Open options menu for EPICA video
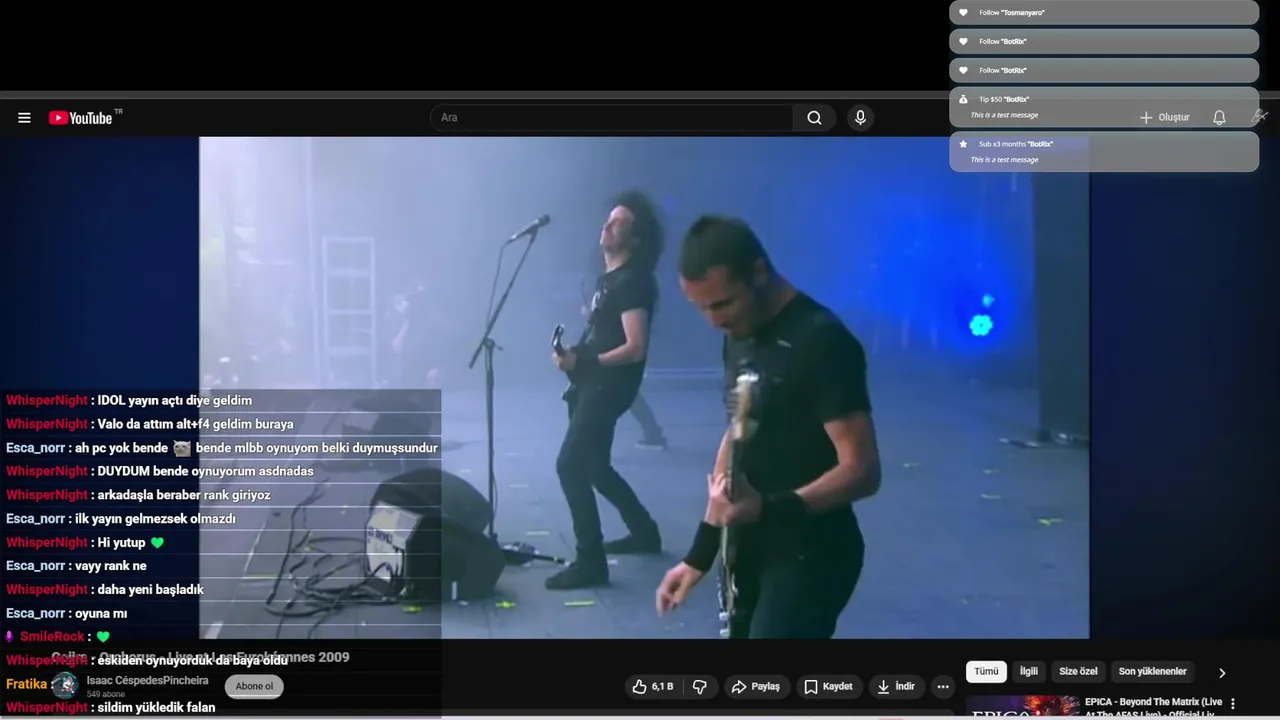 point(1232,703)
